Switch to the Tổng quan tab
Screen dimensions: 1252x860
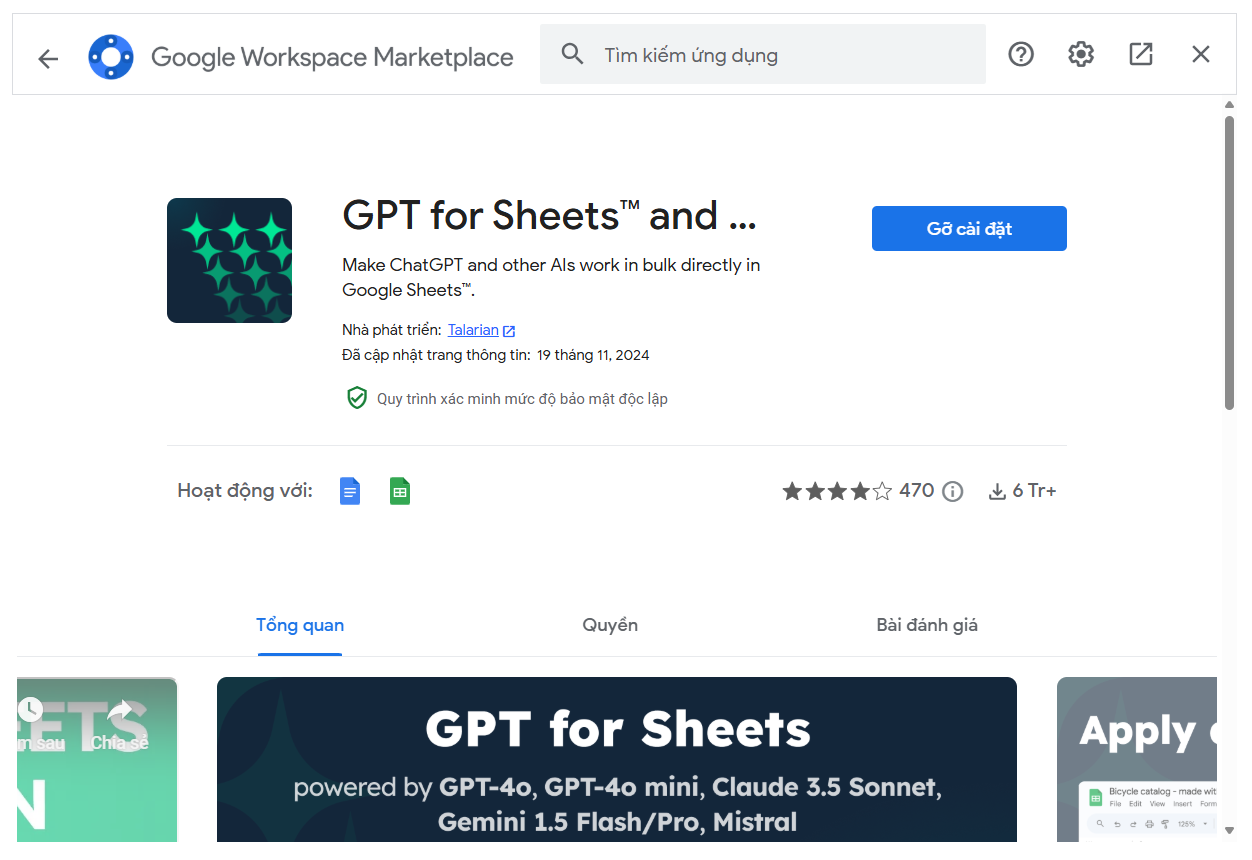point(300,626)
